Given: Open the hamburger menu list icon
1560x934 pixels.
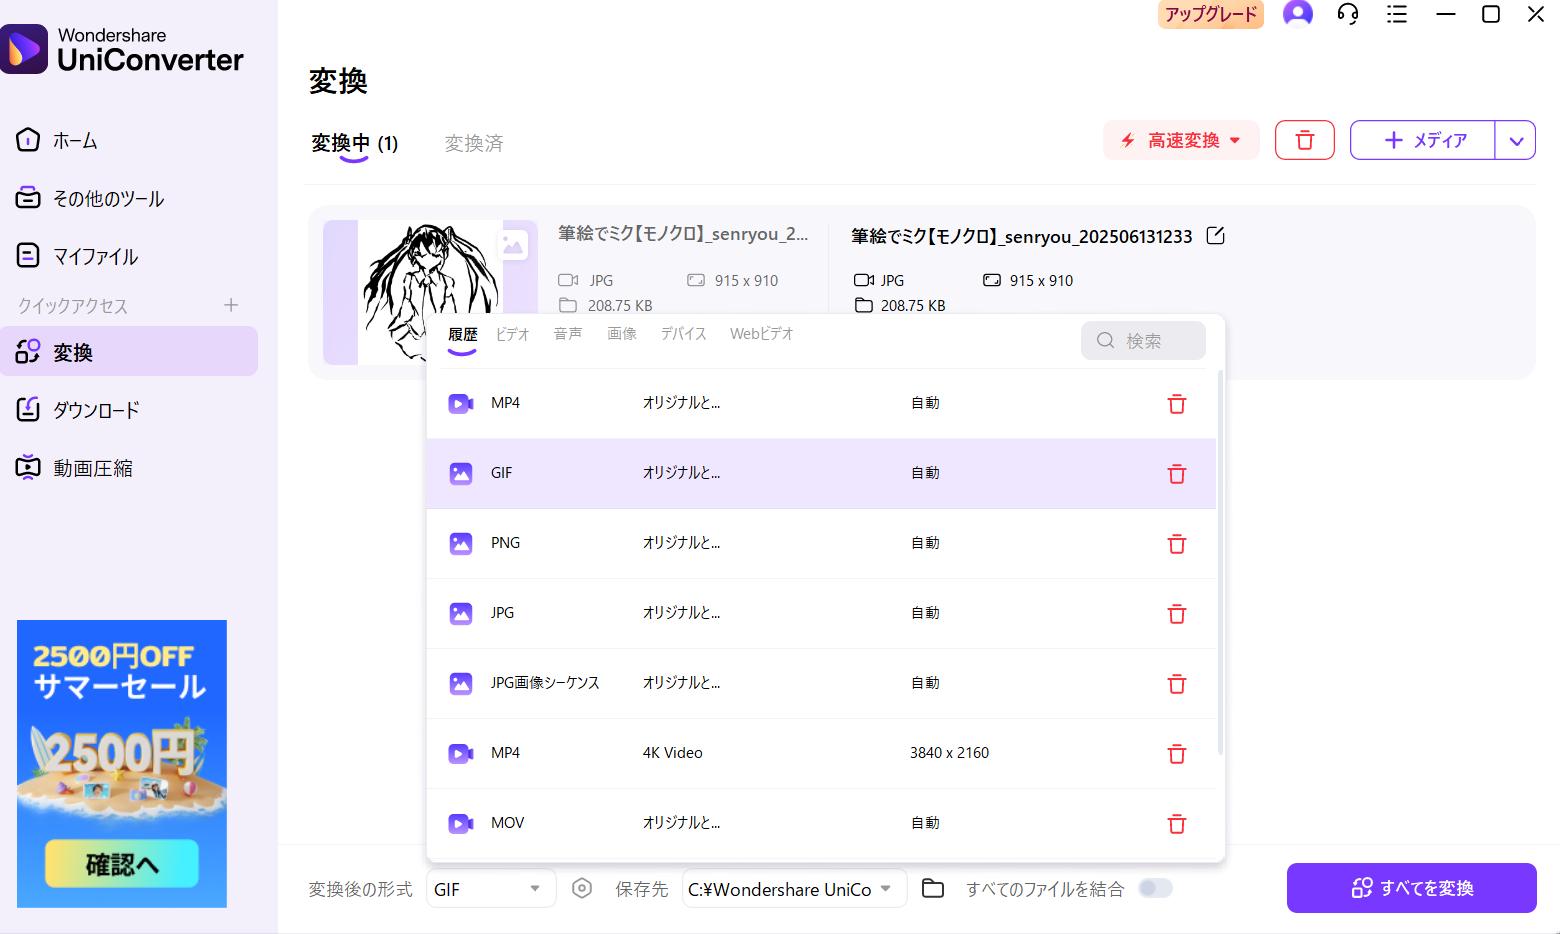Looking at the screenshot, I should tap(1397, 14).
